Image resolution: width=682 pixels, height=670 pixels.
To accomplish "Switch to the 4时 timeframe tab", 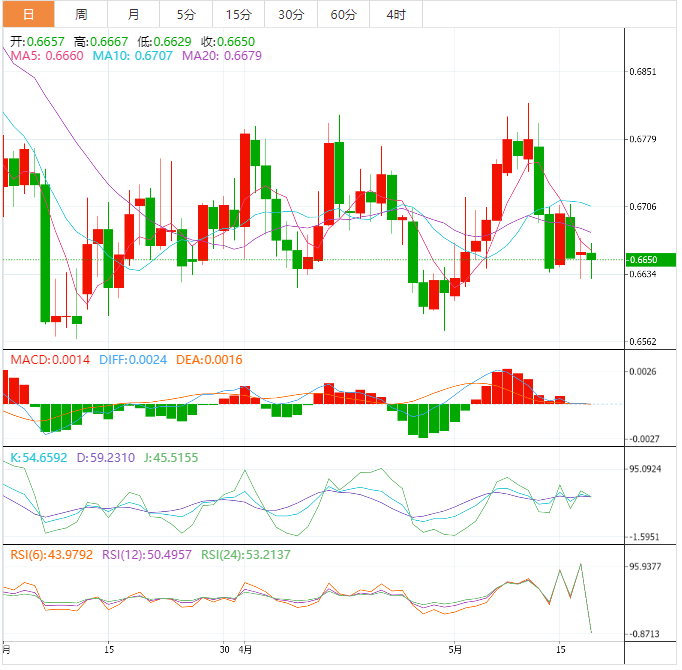I will pyautogui.click(x=395, y=14).
